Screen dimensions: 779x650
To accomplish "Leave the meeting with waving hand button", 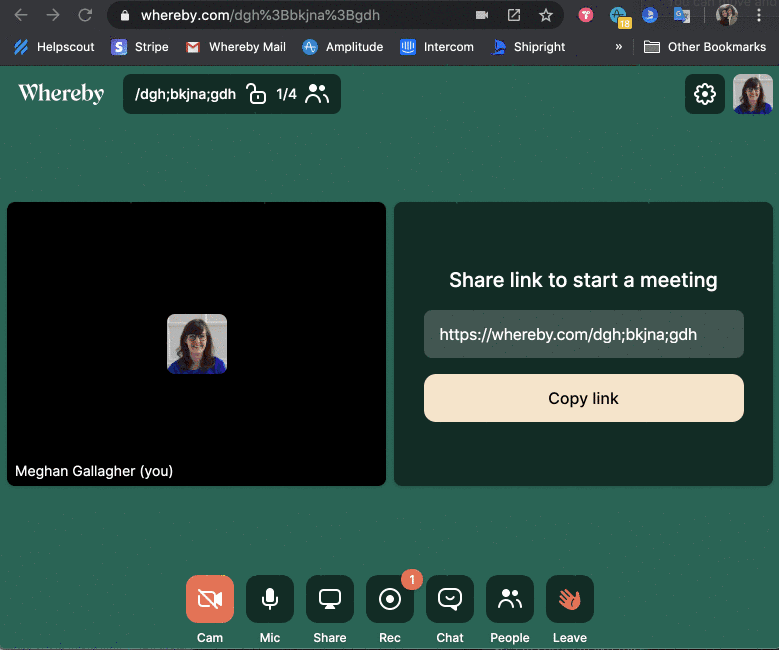I will coord(570,599).
